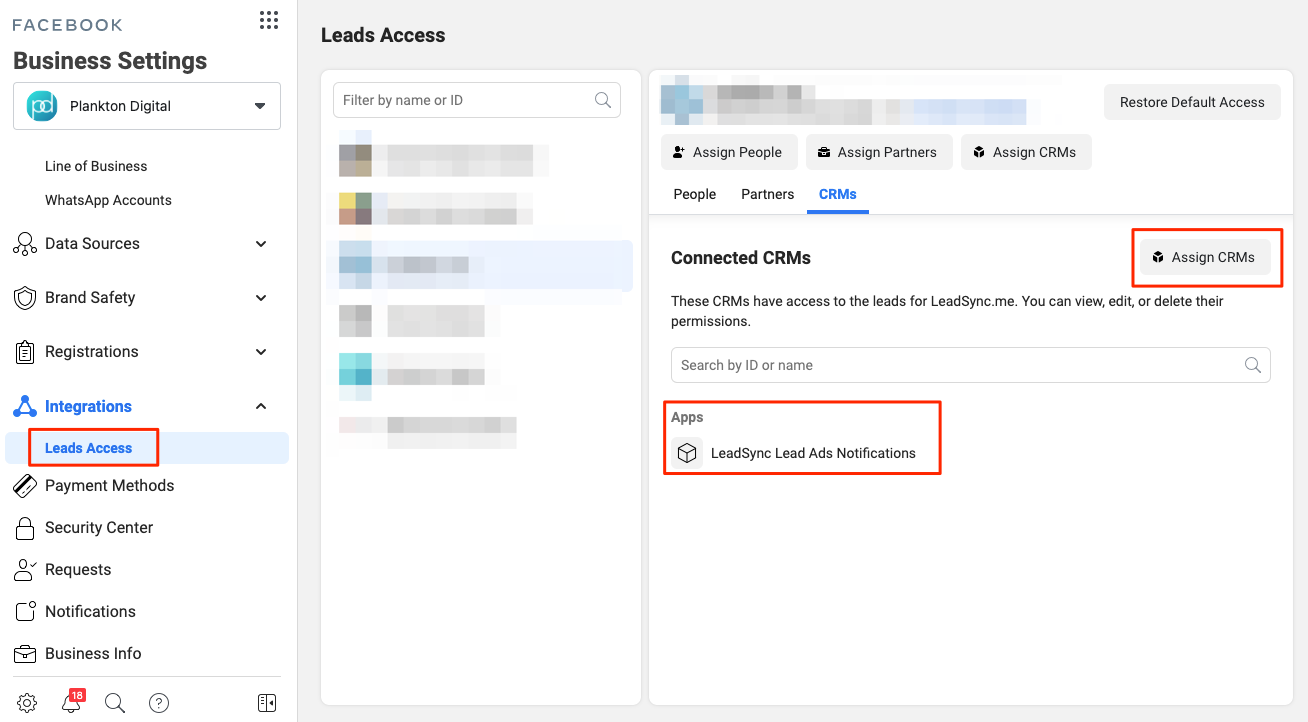Open the apps grid menu icon
The width and height of the screenshot is (1308, 722).
click(268, 21)
